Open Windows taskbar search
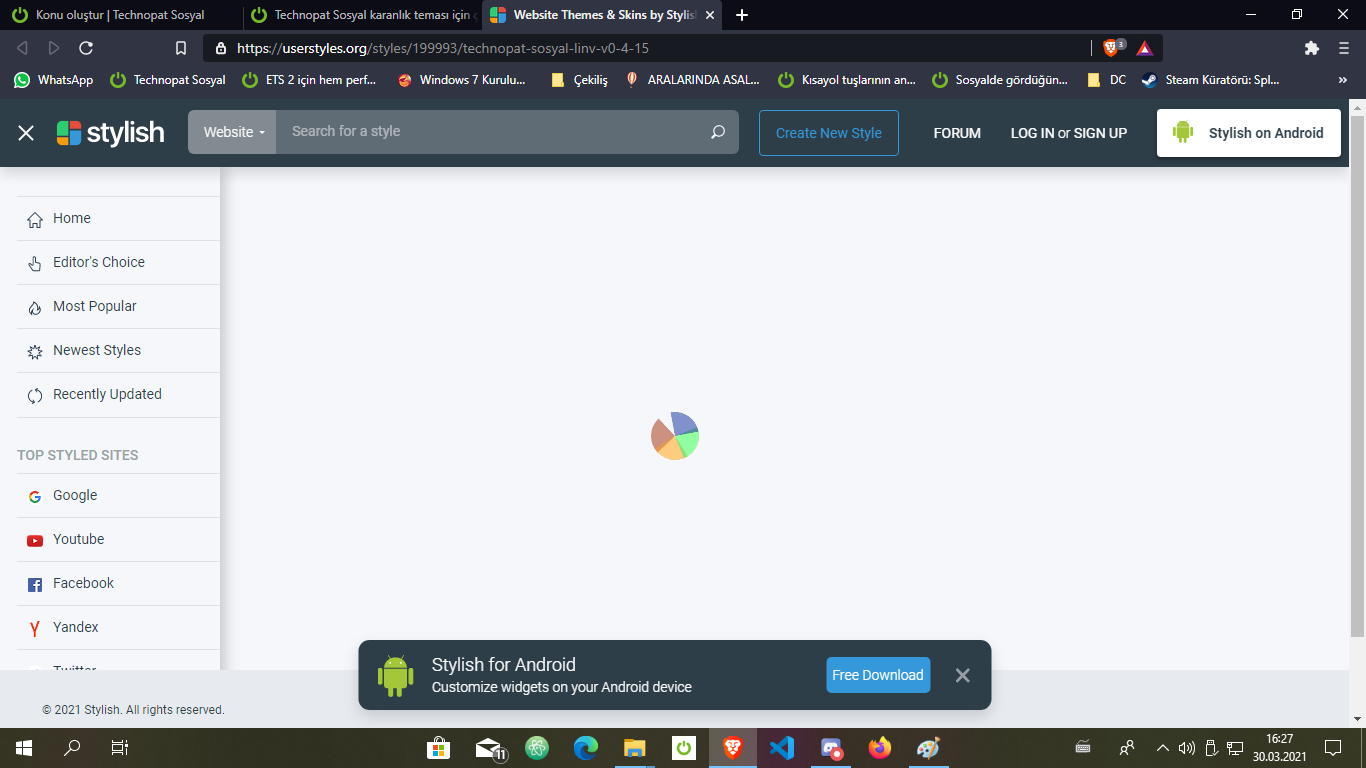Screen dimensions: 1366x768 click(x=72, y=748)
